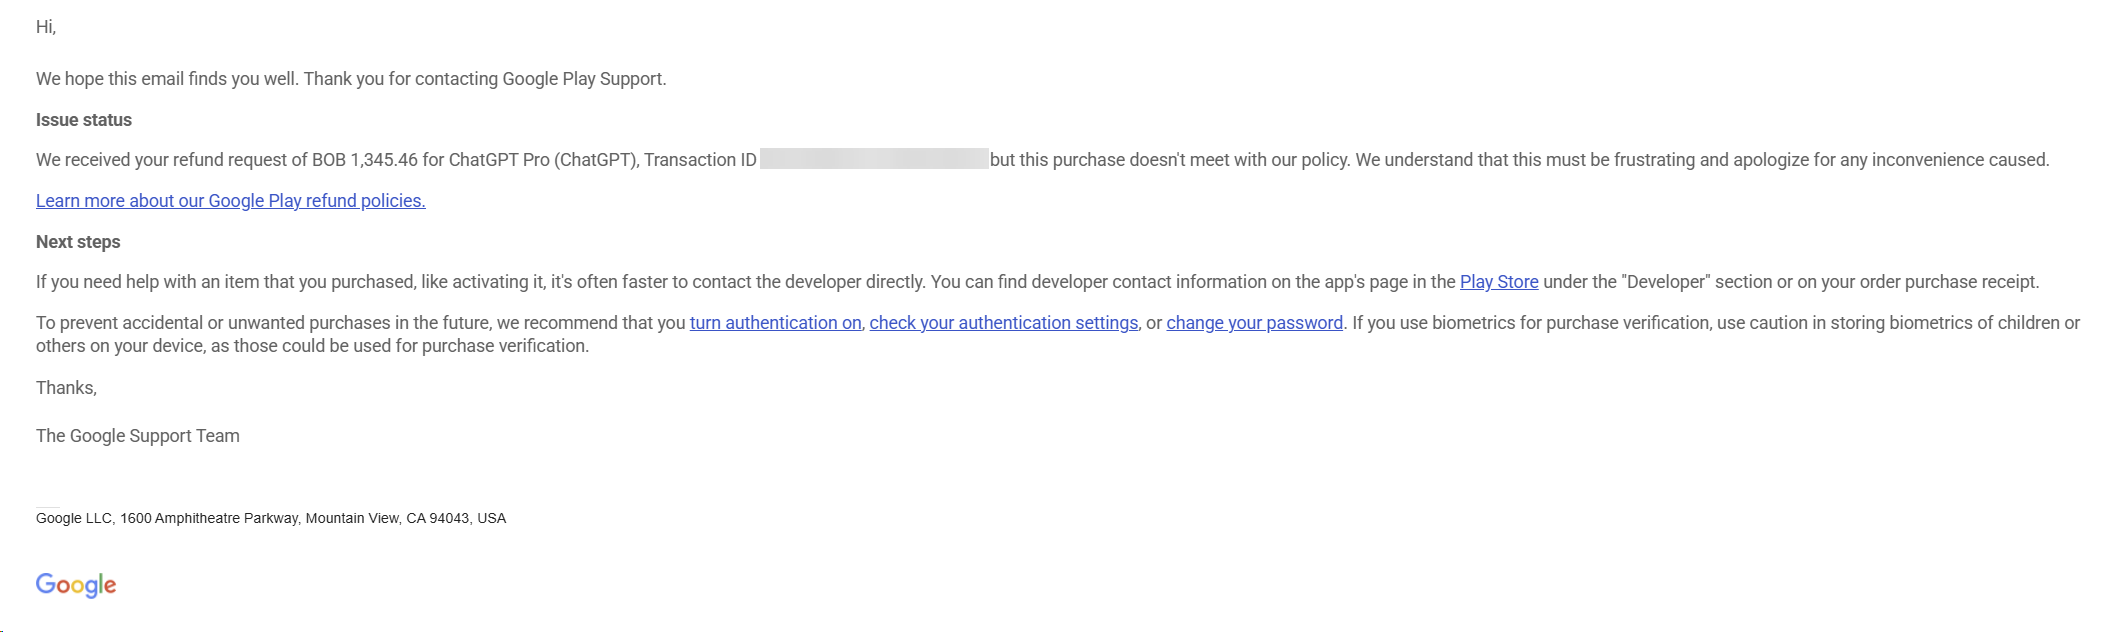Select the "Issue status" heading
Image resolution: width=2124 pixels, height=632 pixels.
[x=84, y=120]
